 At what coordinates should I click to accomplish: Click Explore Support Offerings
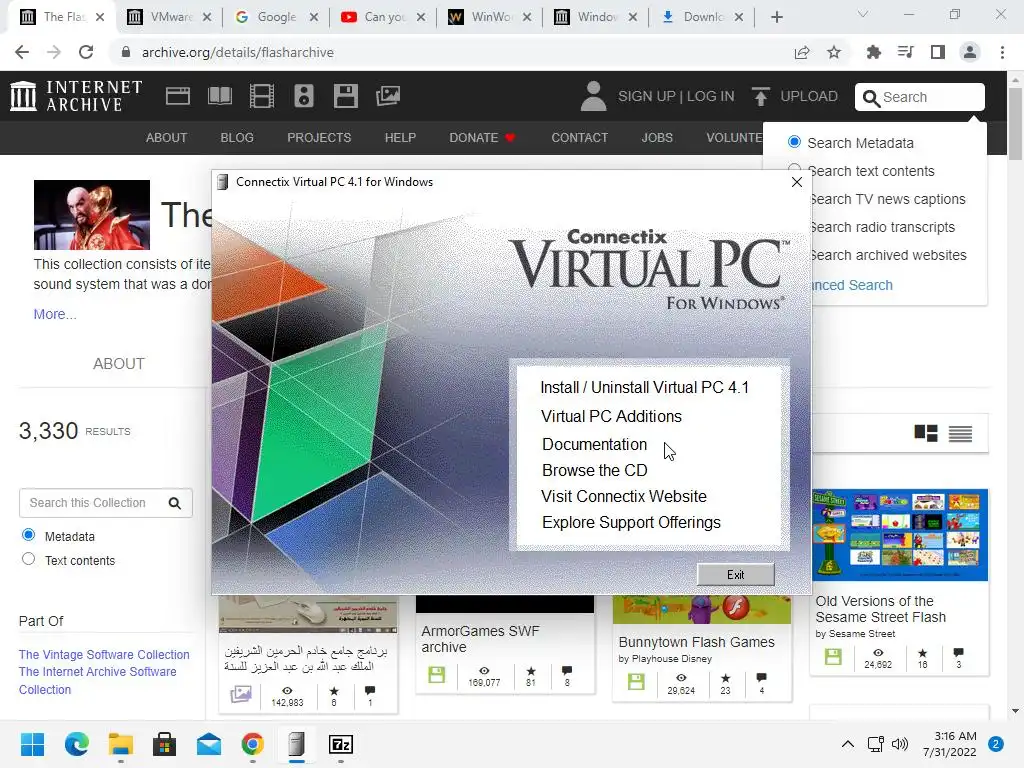632,522
